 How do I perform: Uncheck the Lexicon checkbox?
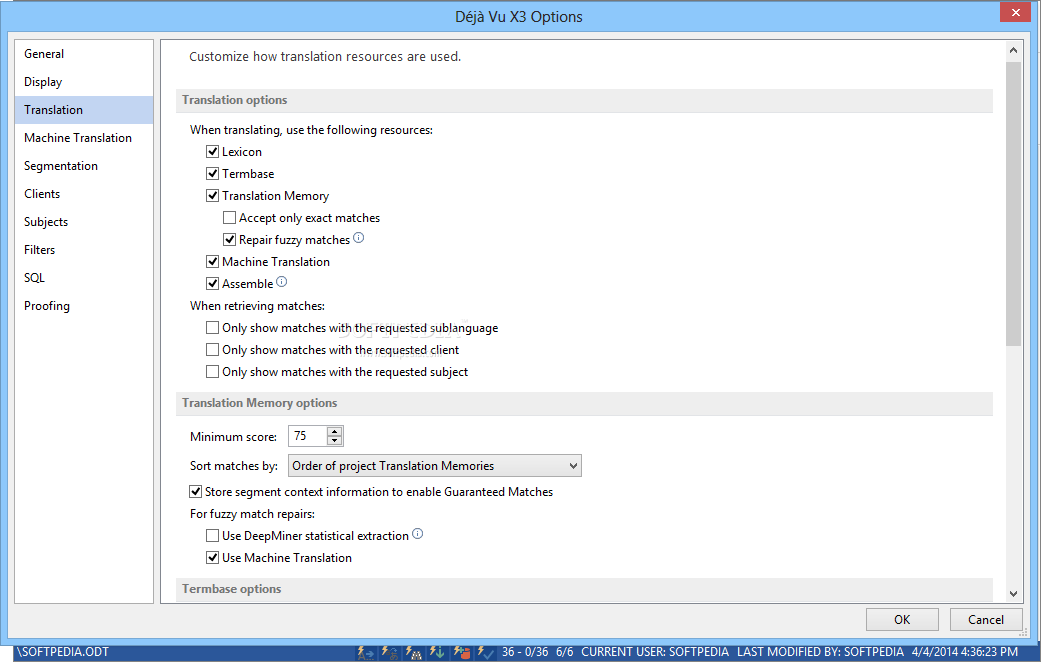[x=212, y=151]
